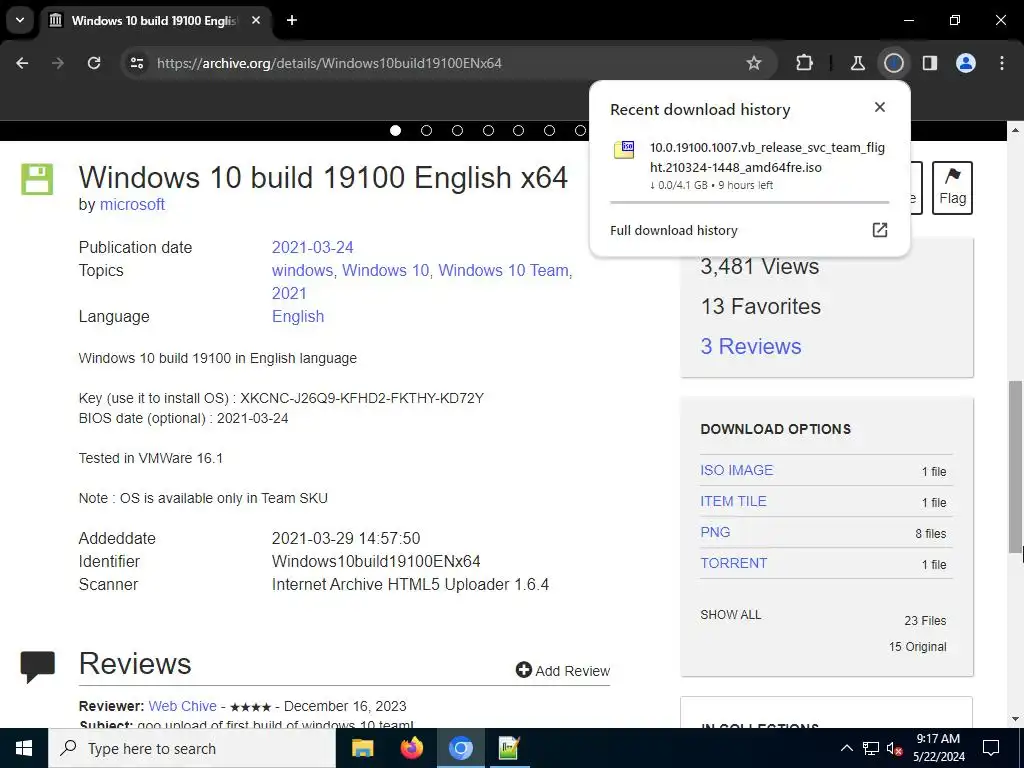1024x768 pixels.
Task: Click the Reviews speech bubble icon
Action: point(37,666)
